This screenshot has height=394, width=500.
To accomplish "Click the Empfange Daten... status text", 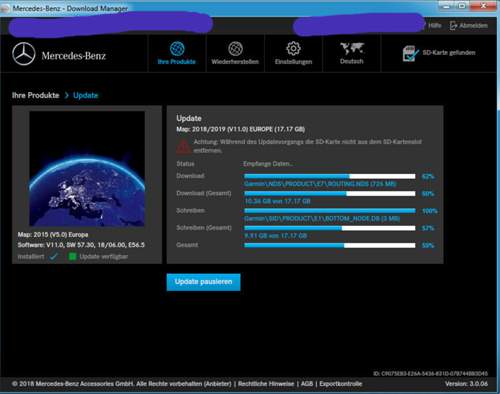I will click(268, 164).
